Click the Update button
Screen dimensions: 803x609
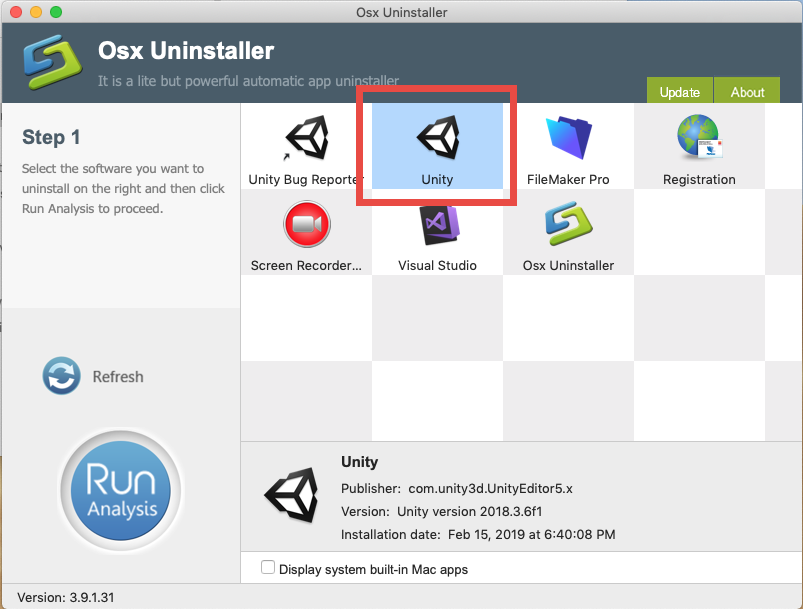coord(679,91)
